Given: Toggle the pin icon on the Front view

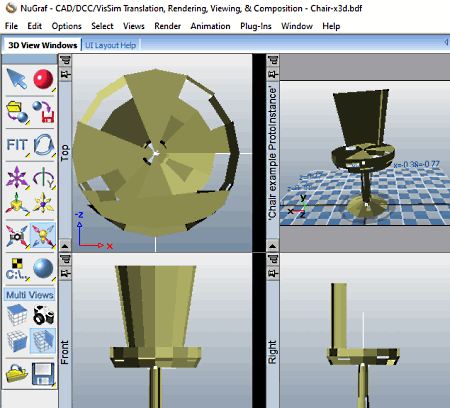Looking at the screenshot, I should [65, 274].
